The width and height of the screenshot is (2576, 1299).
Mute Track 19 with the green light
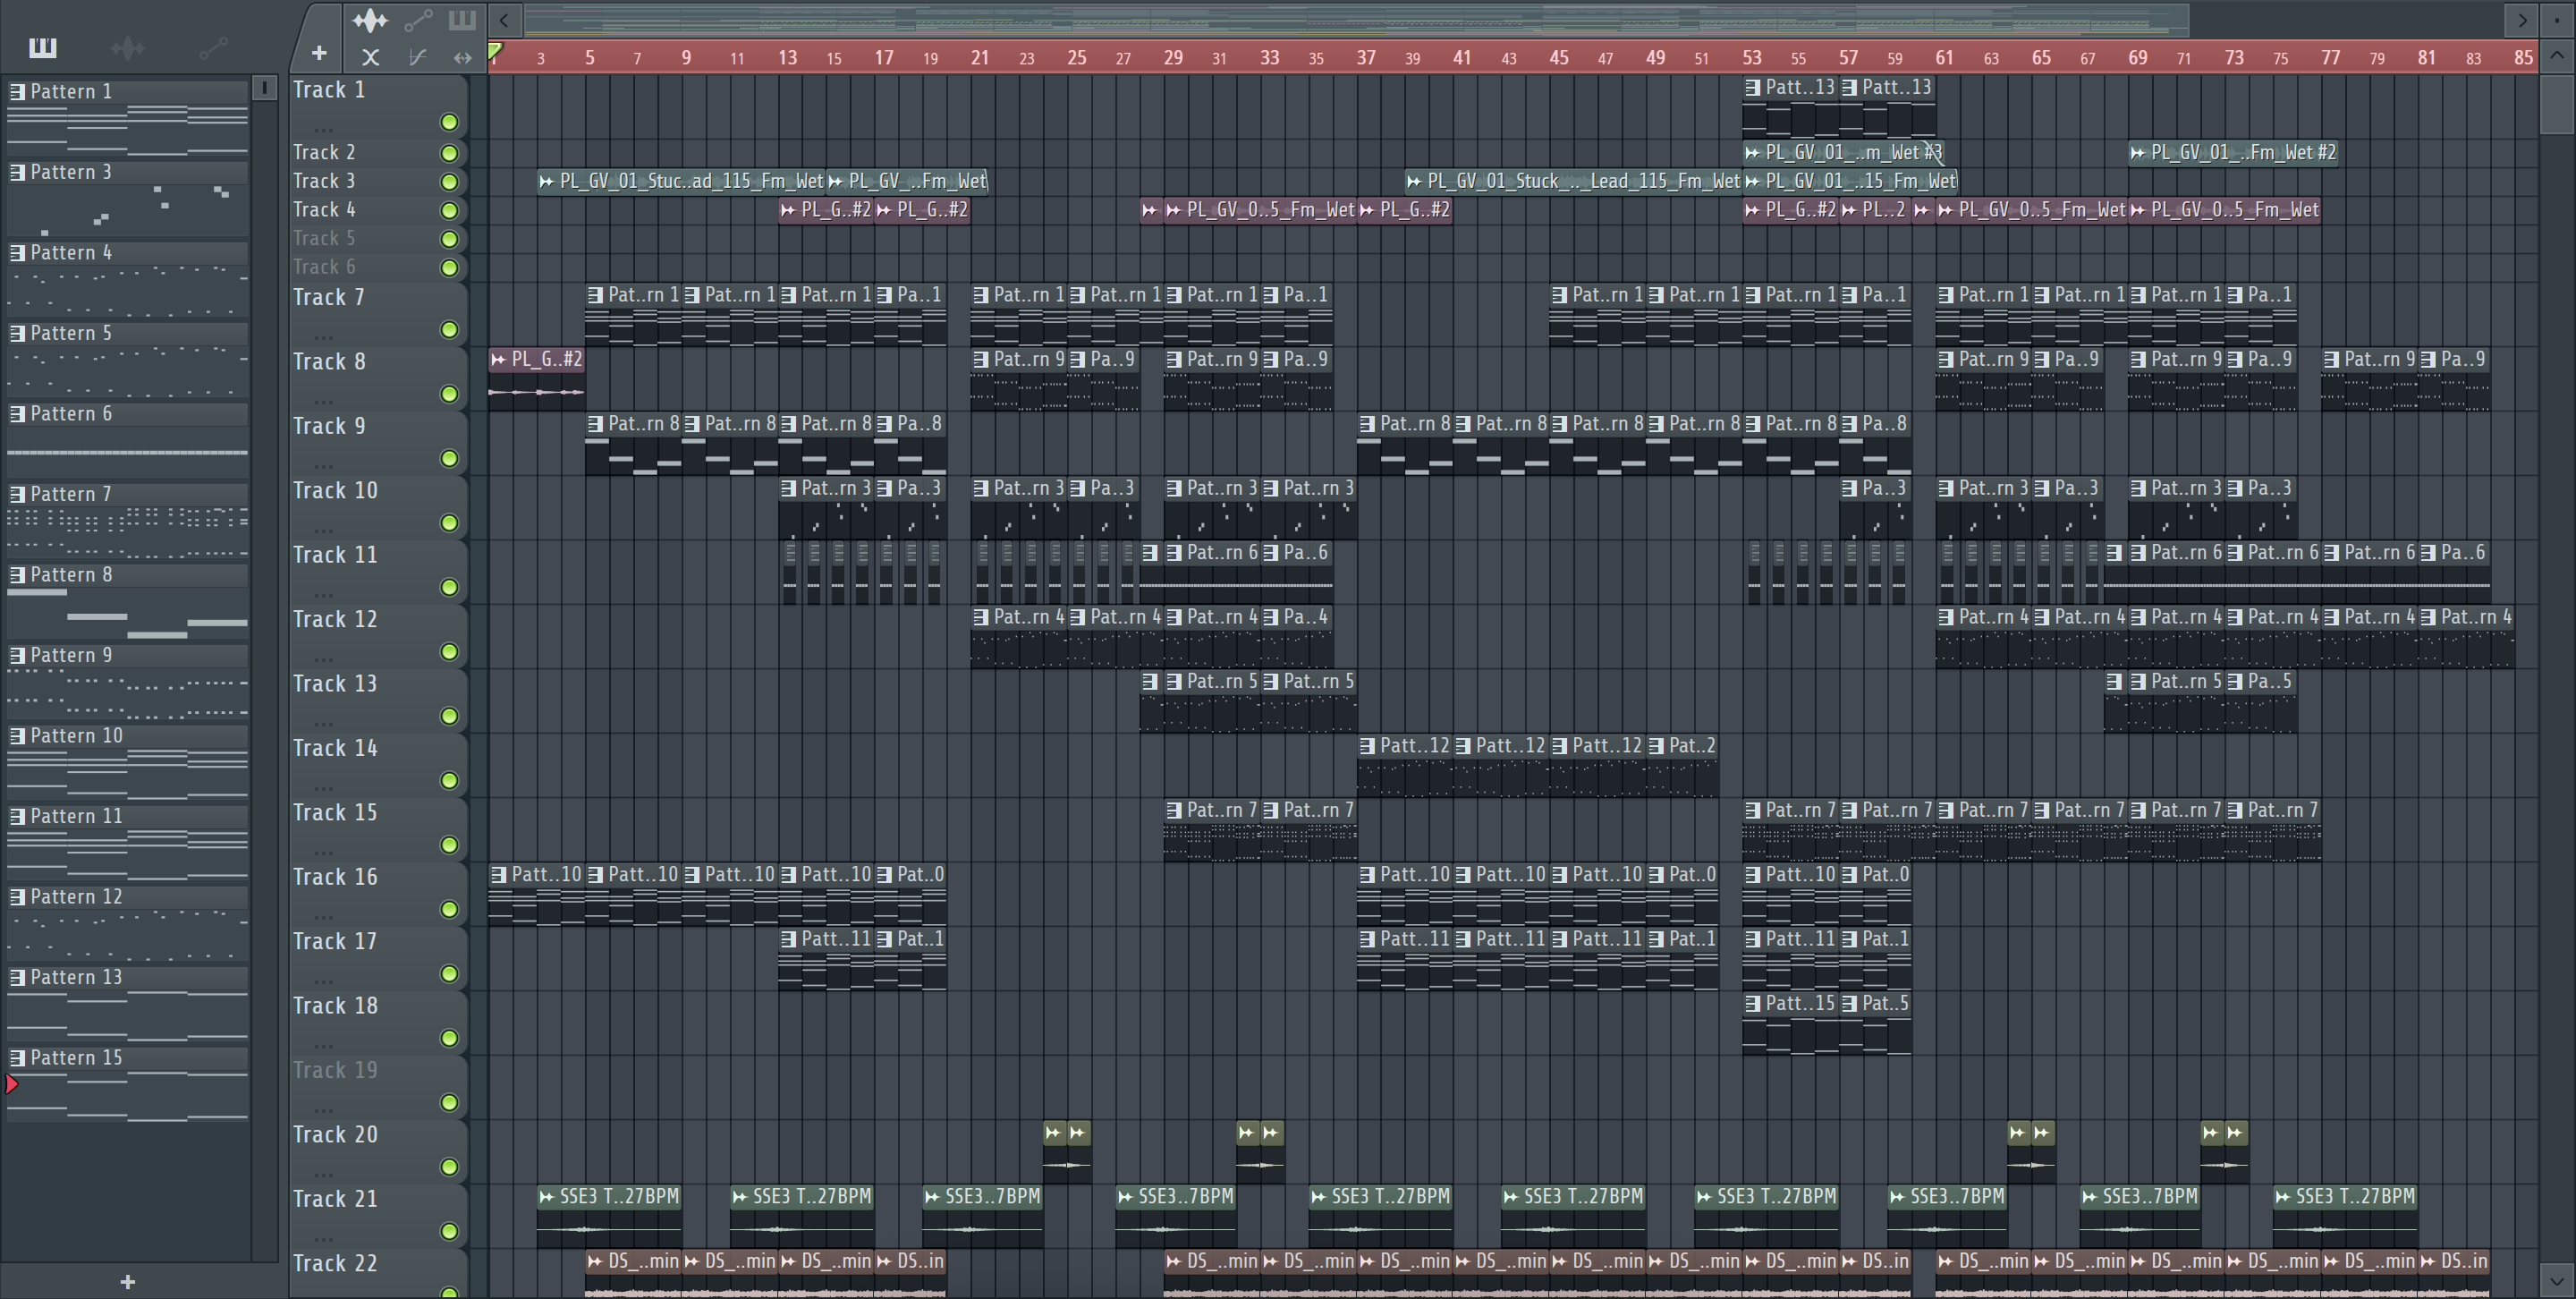click(449, 1102)
